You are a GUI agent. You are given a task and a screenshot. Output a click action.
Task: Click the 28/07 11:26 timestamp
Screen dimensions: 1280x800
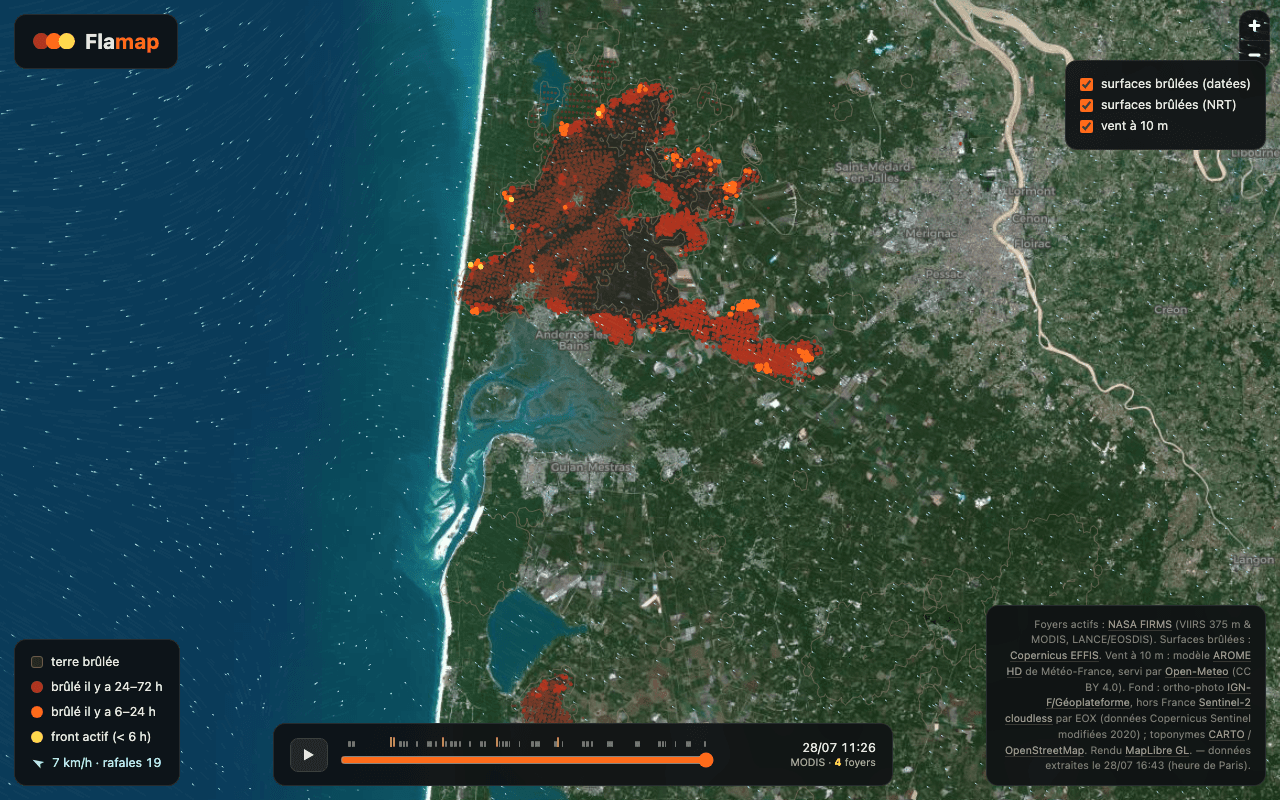pyautogui.click(x=838, y=747)
